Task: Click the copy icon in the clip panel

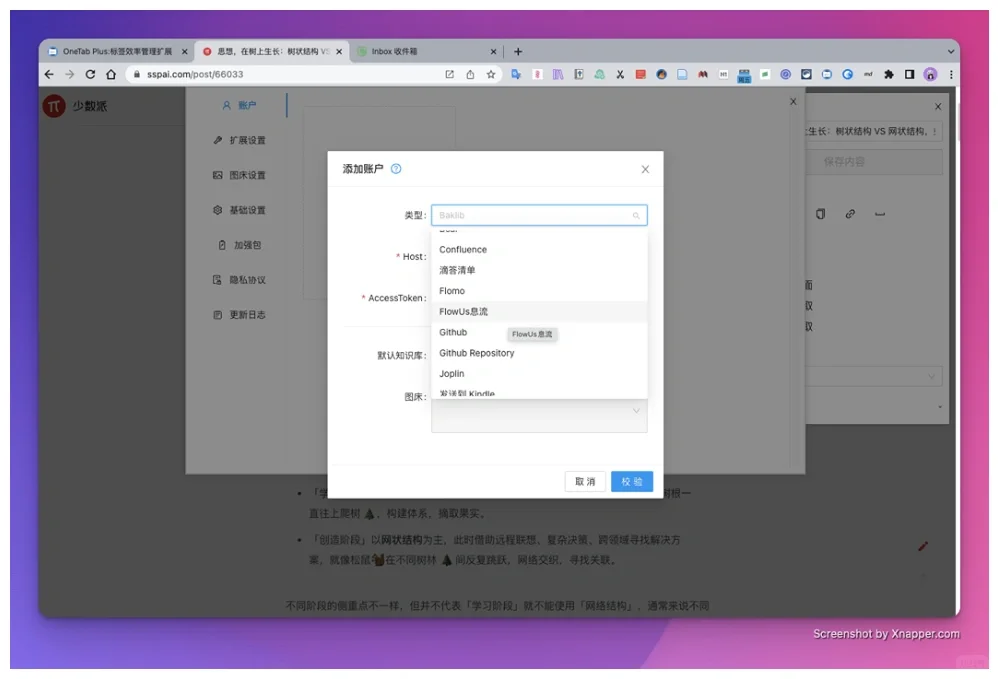Action: tap(822, 213)
